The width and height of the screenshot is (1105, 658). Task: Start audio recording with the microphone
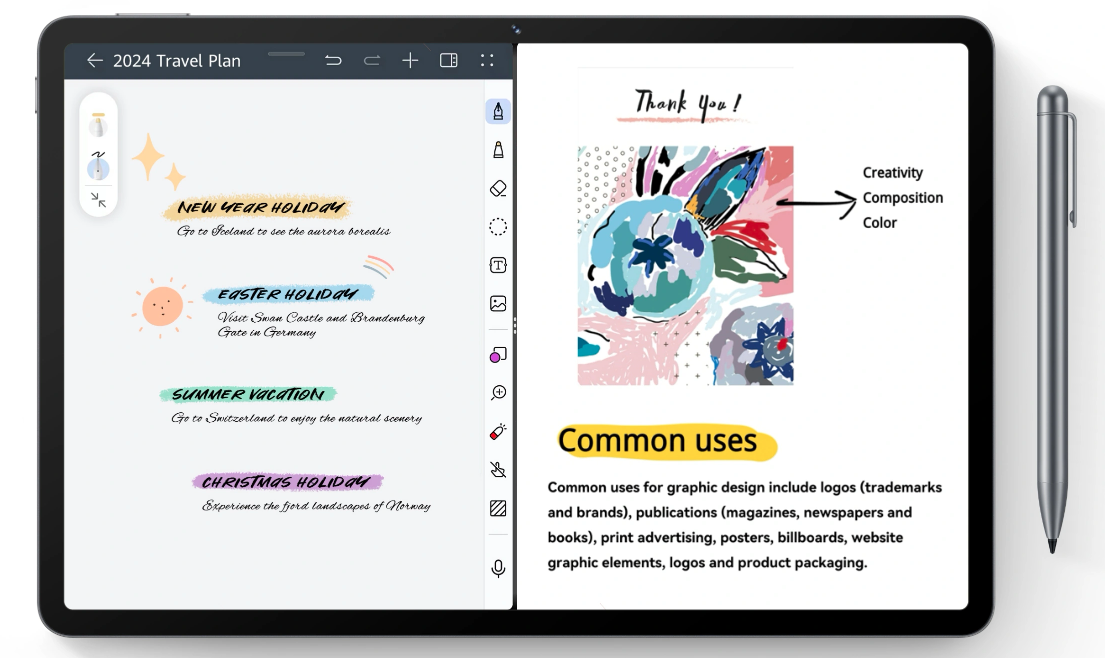click(498, 568)
